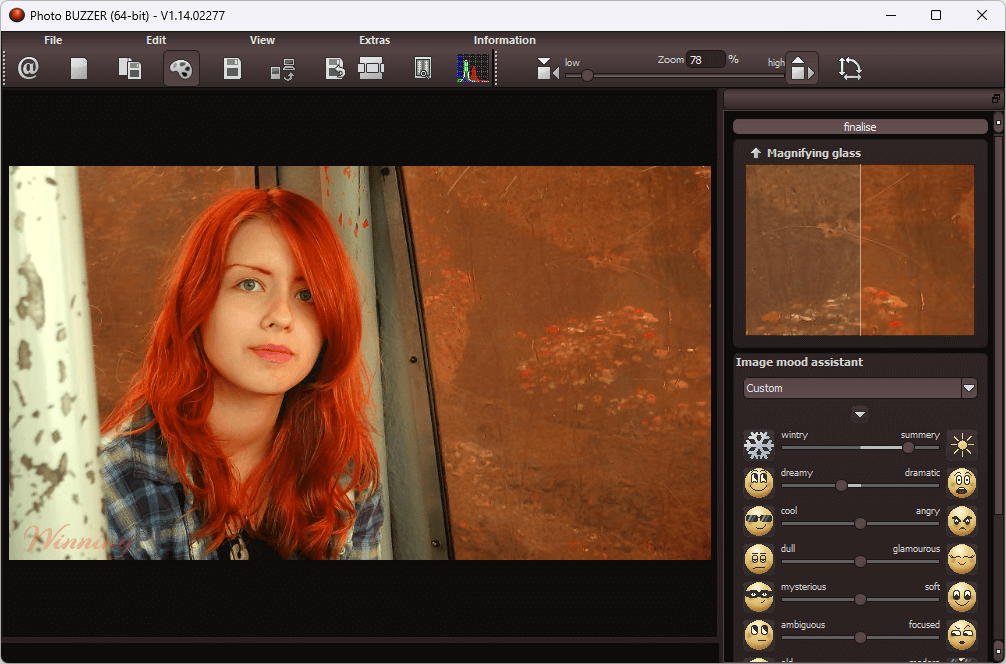The width and height of the screenshot is (1006, 664).
Task: Click the ambiguous face icon
Action: tap(758, 634)
